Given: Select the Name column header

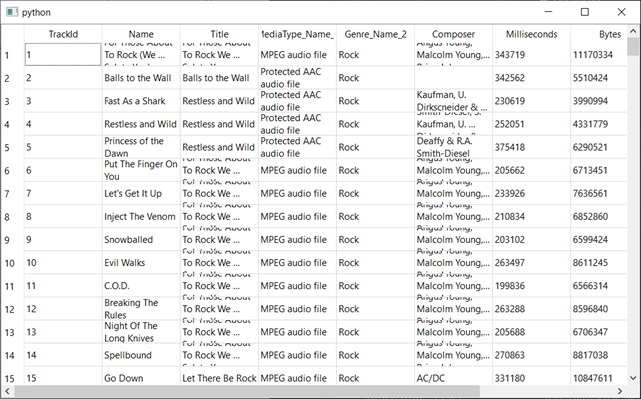Looking at the screenshot, I should 141,34.
